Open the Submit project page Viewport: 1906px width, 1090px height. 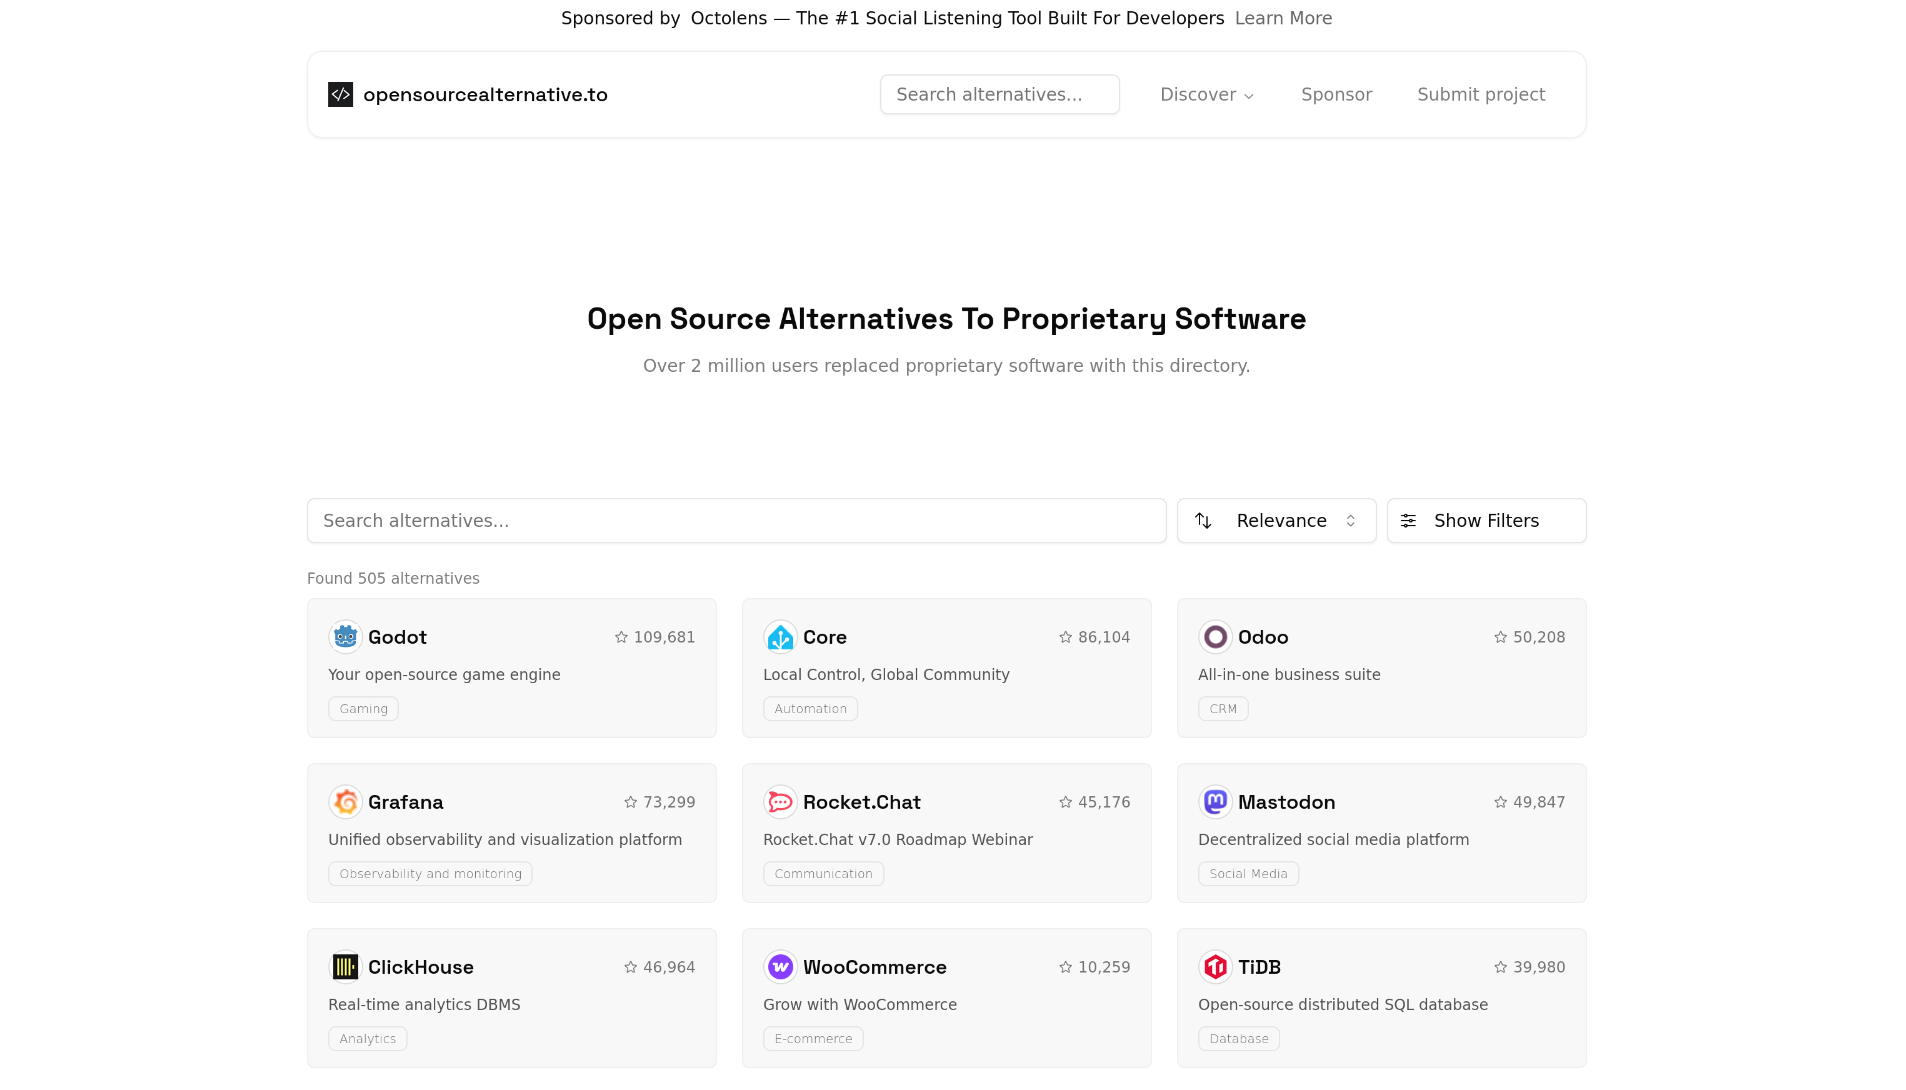point(1481,95)
